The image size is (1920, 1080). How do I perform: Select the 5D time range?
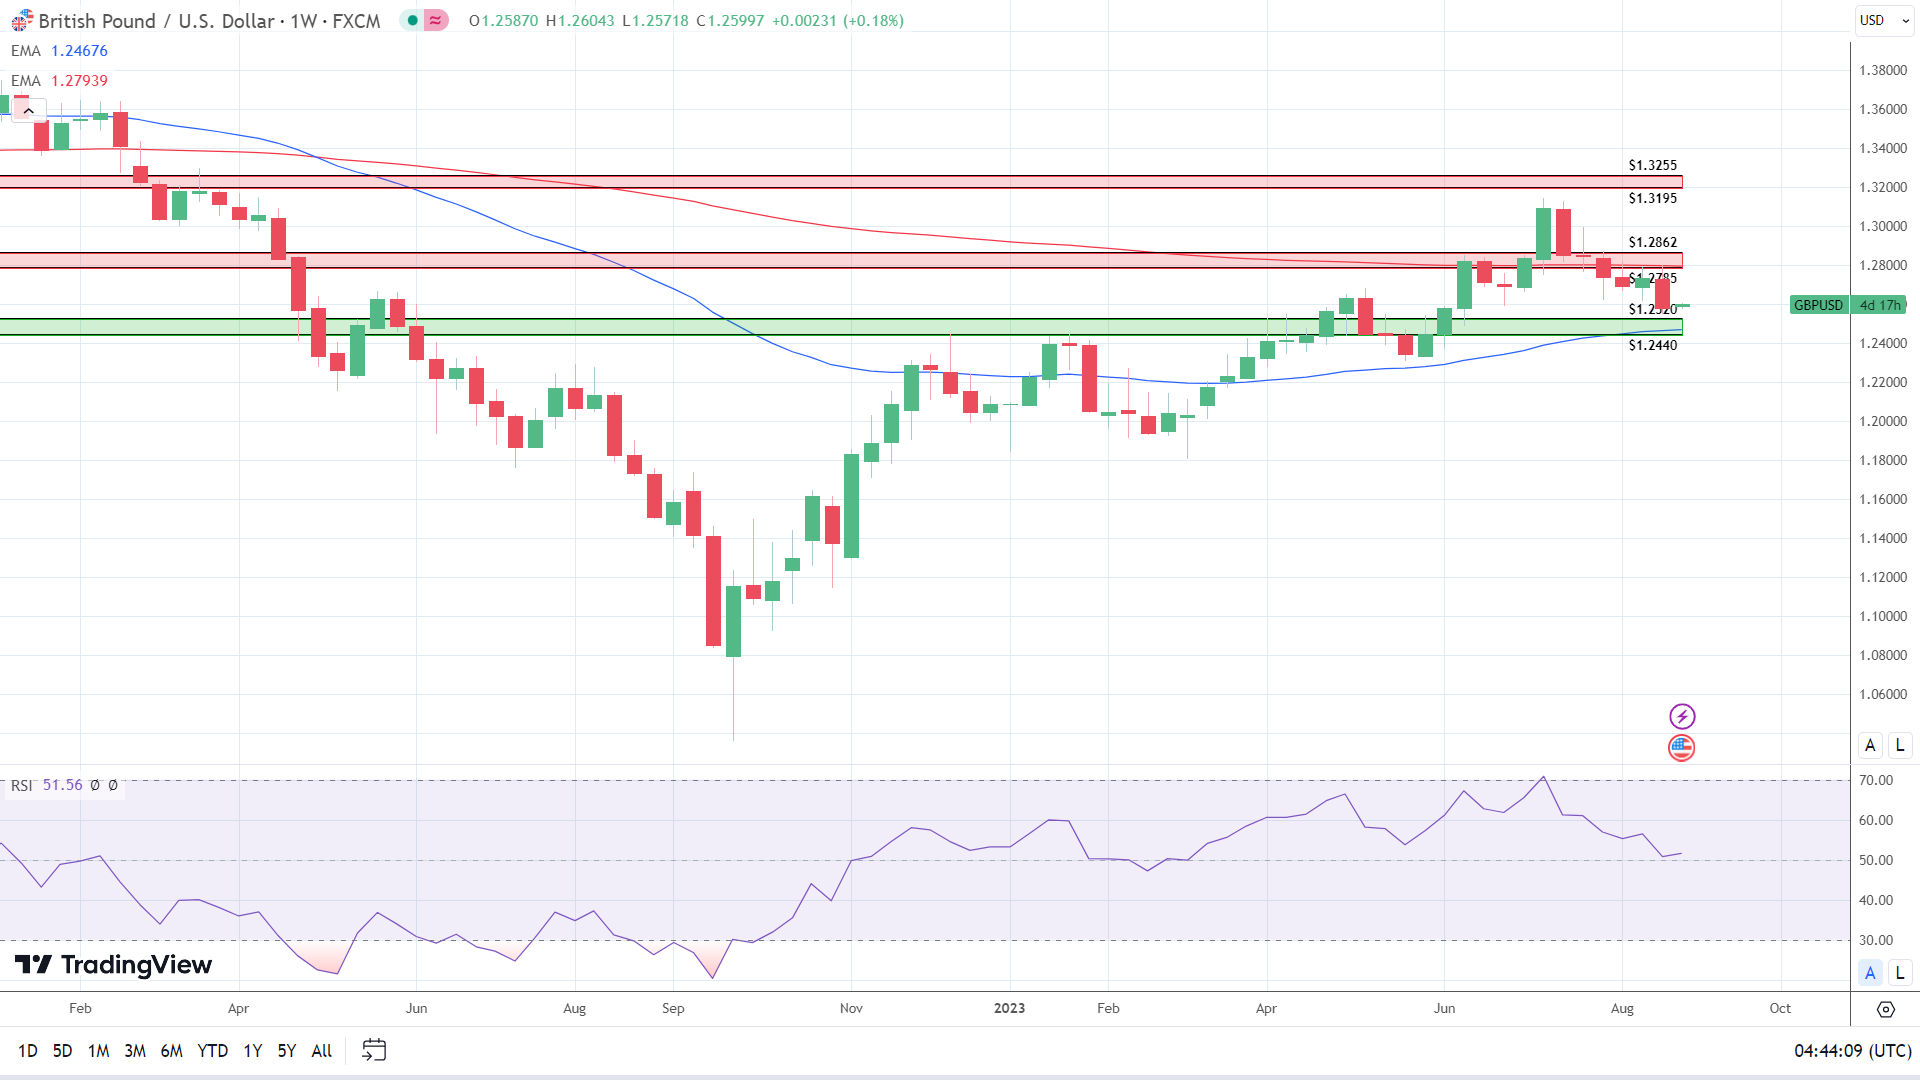(x=62, y=1051)
